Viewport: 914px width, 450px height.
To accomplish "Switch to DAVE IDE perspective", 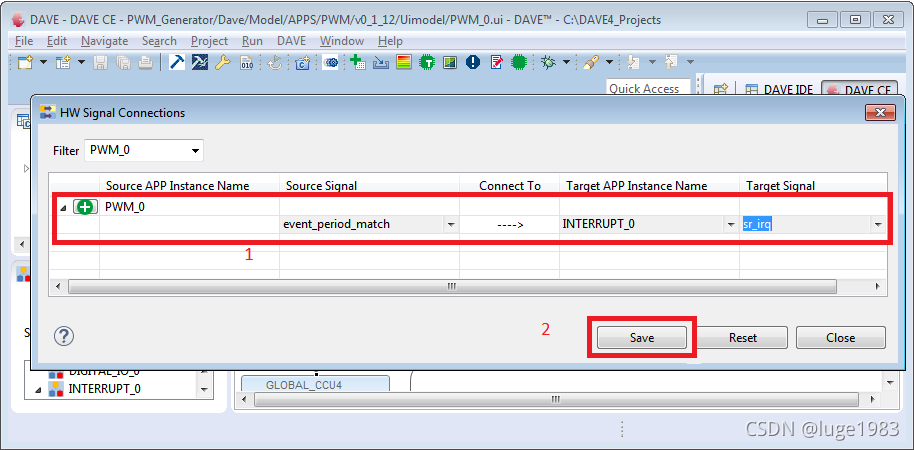I will 778,90.
